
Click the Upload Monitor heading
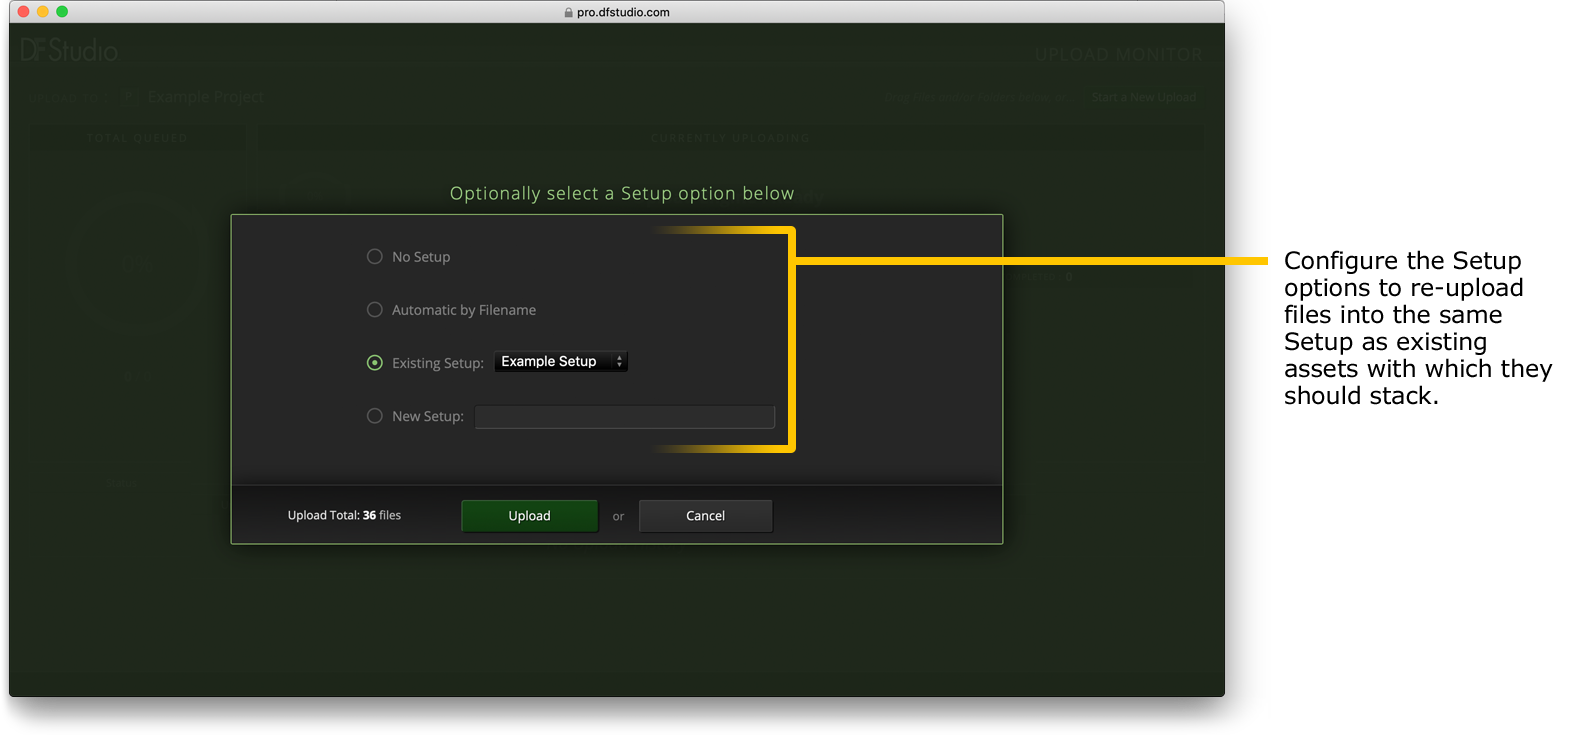coord(1118,55)
